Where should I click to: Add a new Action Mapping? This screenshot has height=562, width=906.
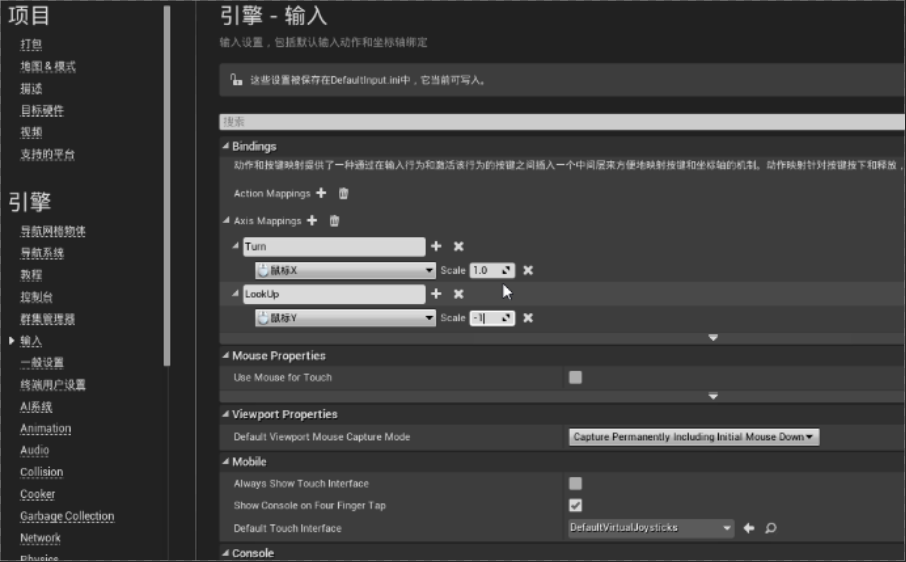coord(321,193)
